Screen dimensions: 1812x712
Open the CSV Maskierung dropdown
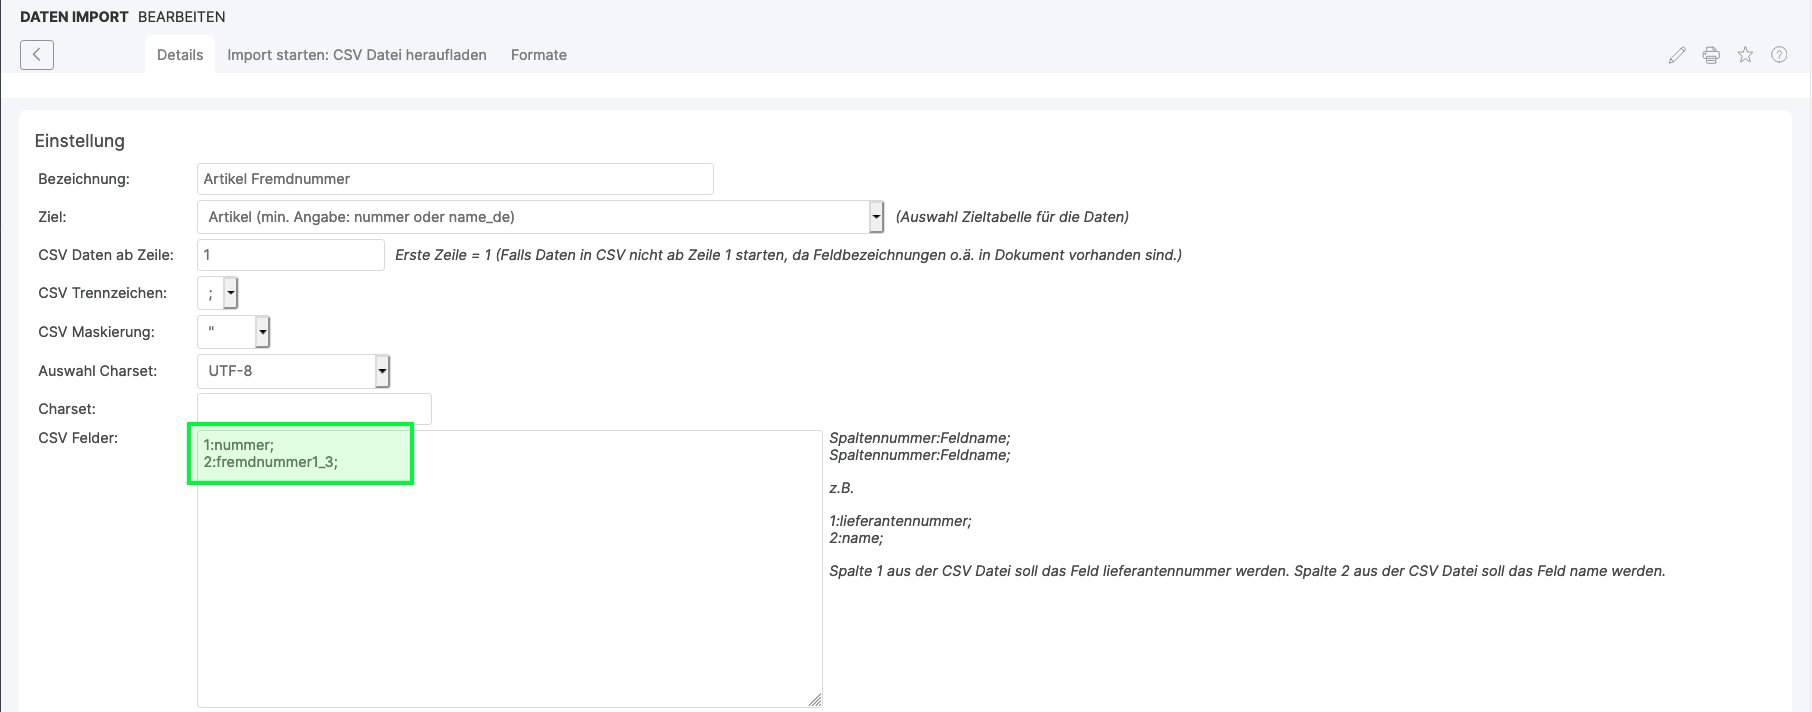coord(234,332)
